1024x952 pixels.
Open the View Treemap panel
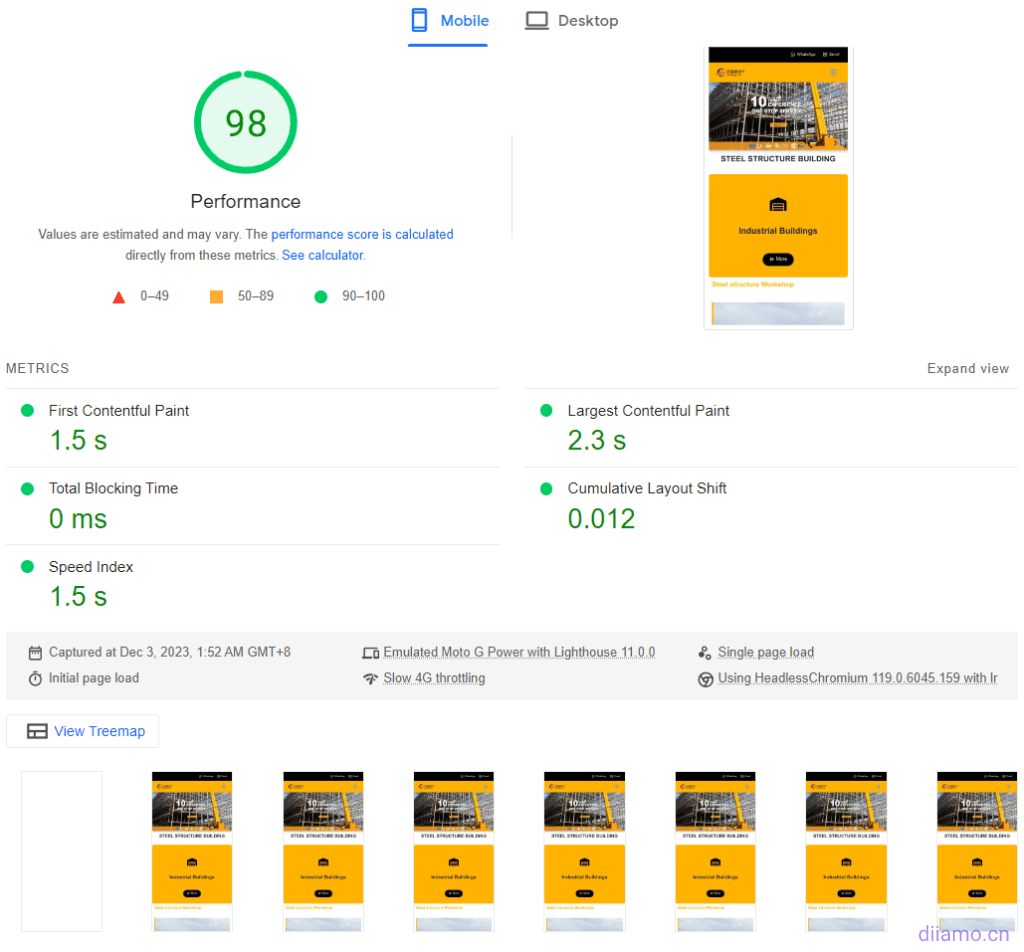82,731
